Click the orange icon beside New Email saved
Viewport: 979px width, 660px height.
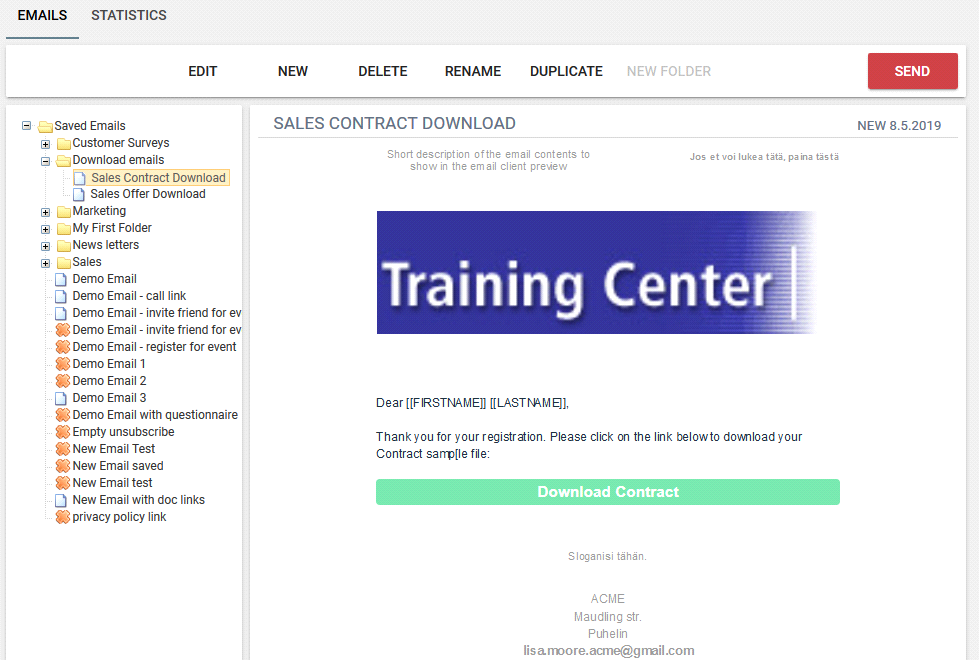point(62,465)
